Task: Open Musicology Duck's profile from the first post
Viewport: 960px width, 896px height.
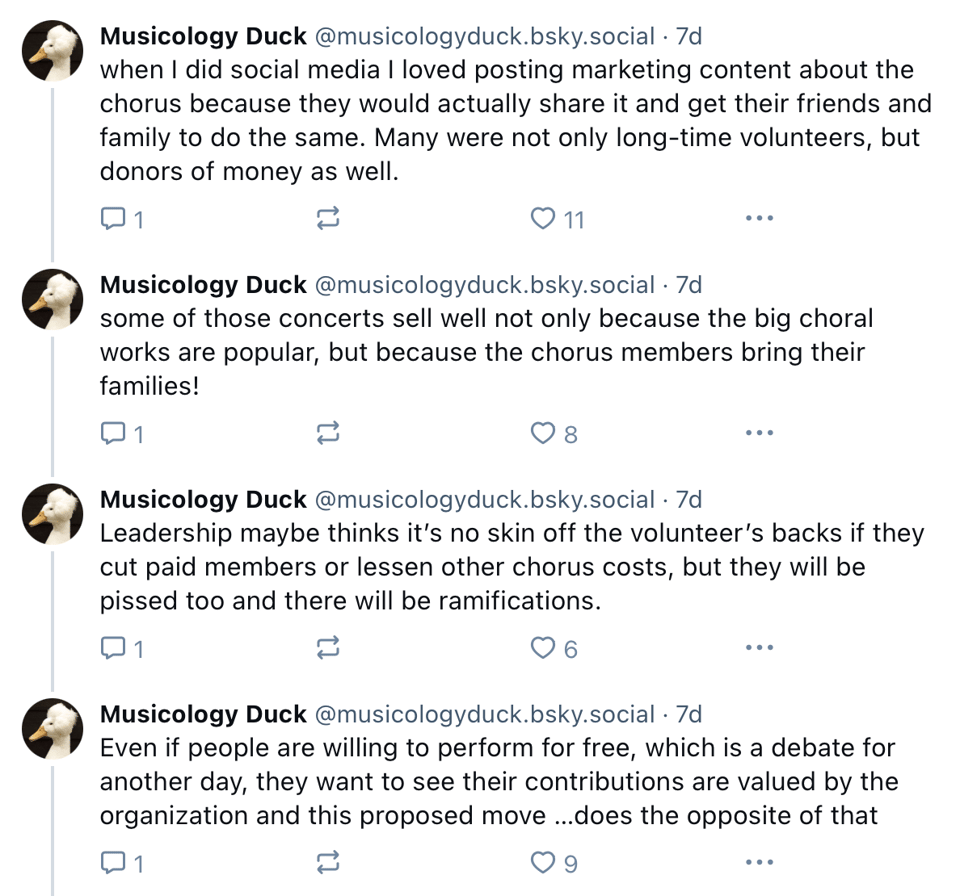Action: pyautogui.click(x=203, y=36)
